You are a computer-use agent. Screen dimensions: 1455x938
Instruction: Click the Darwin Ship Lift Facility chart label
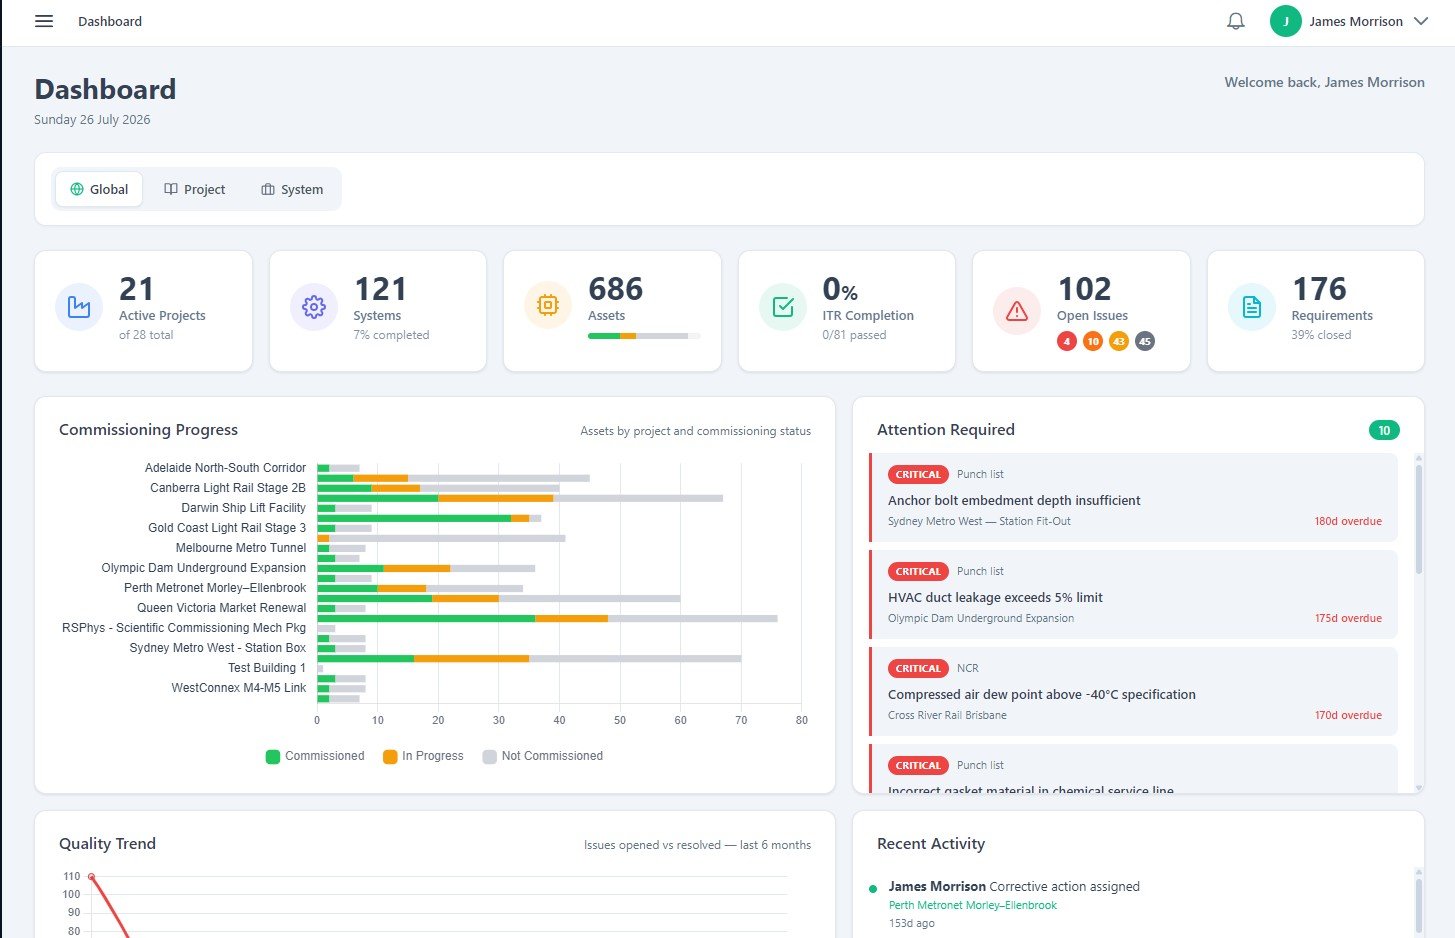(243, 508)
